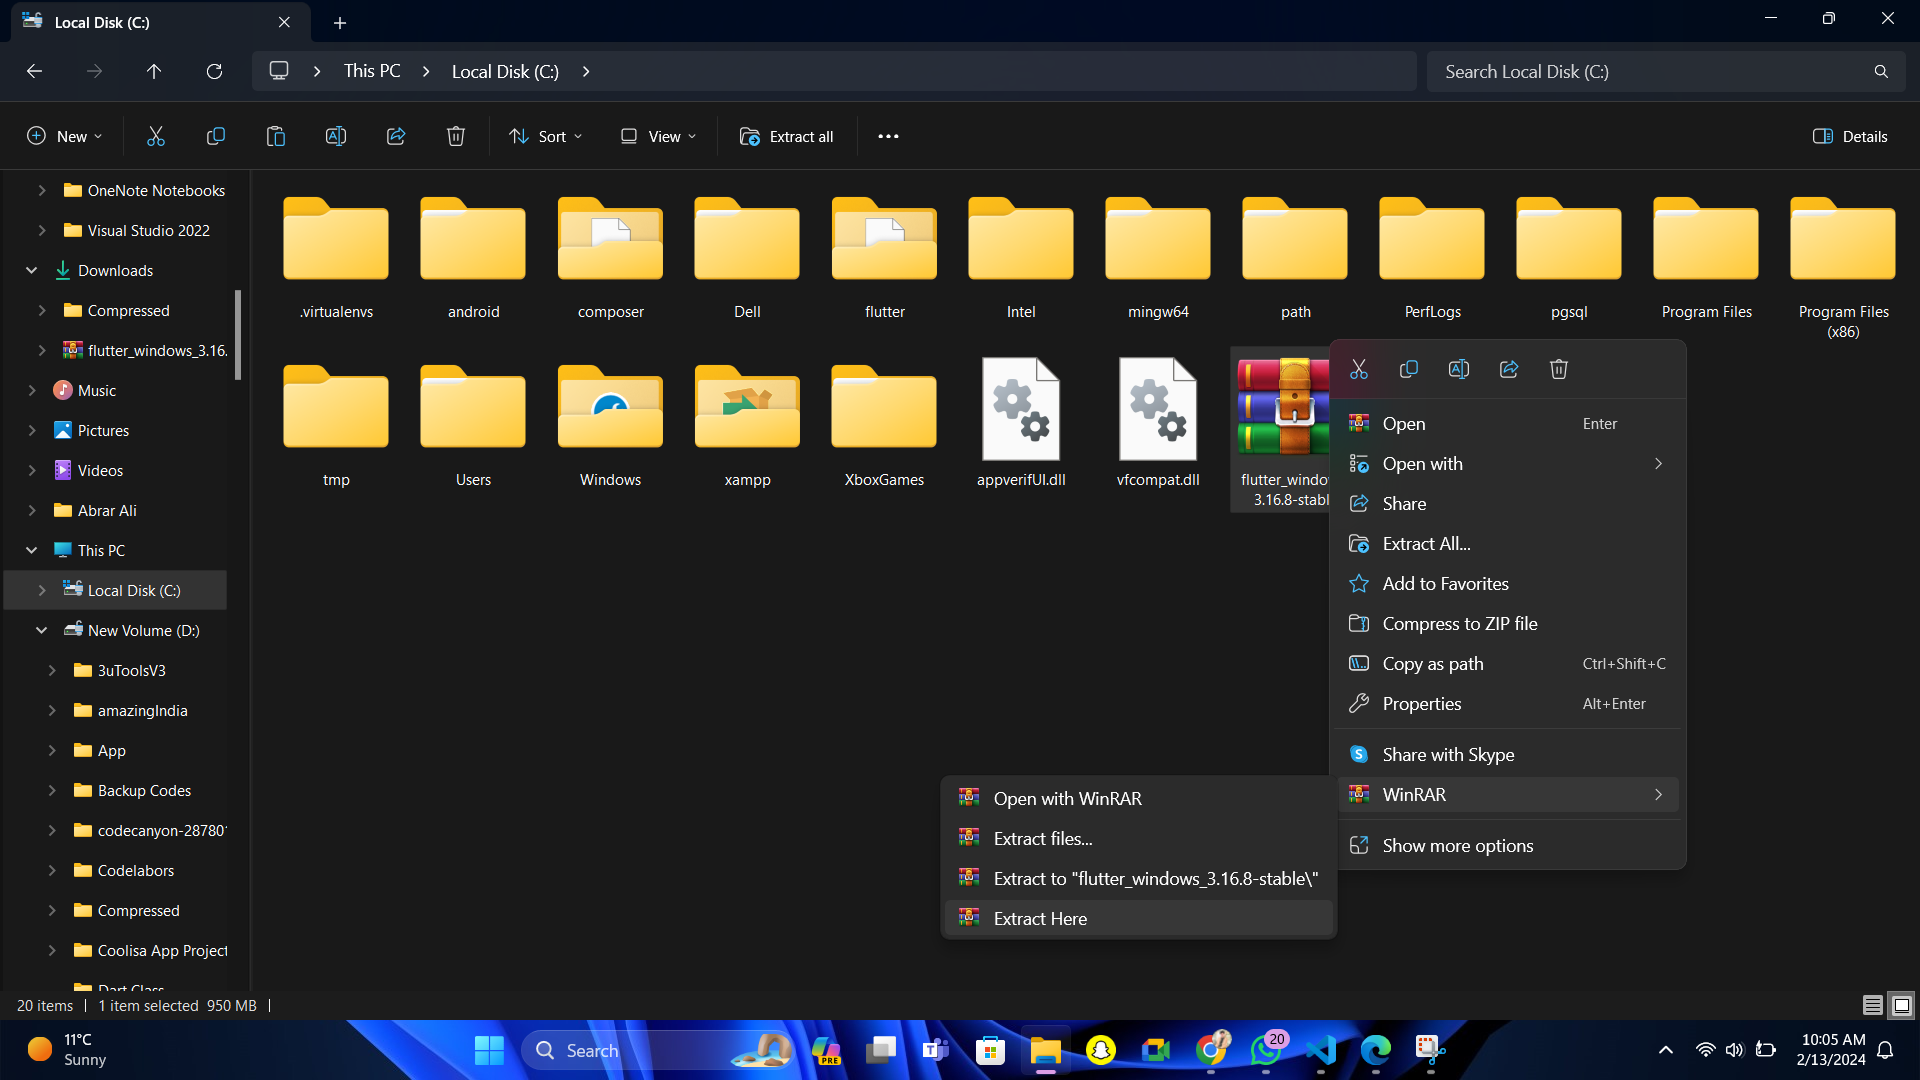
Task: Open WhatsApp from the taskbar
Action: (1266, 1050)
